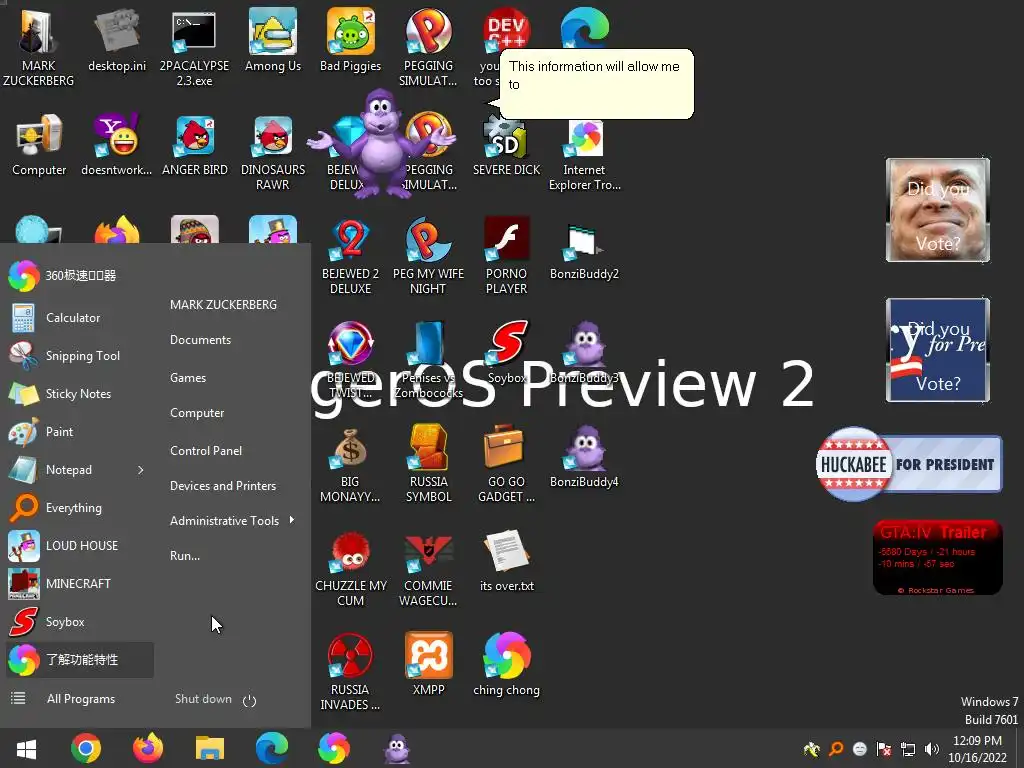Open the BIG MONAYY money bag icon
This screenshot has height=768, width=1024.
(351, 464)
